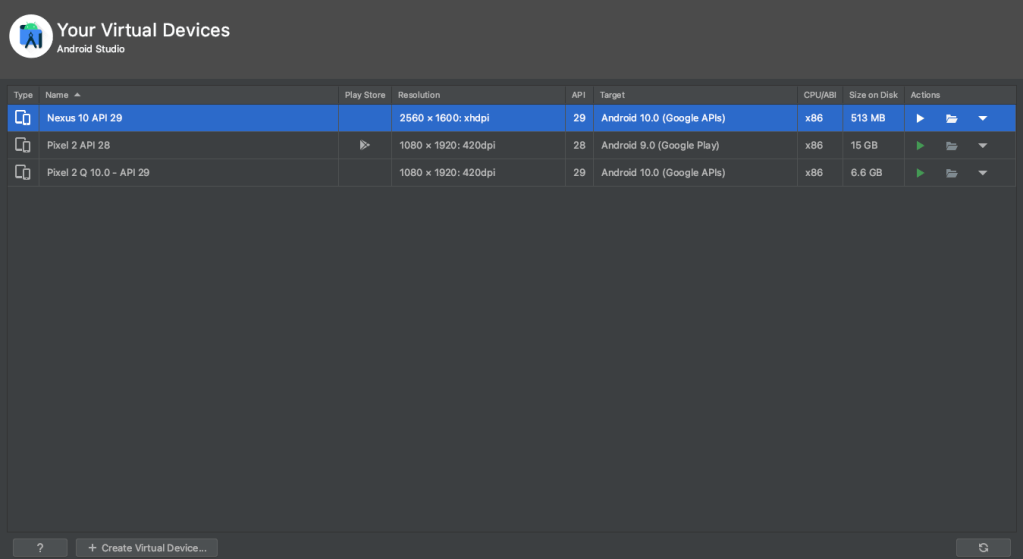
Task: Show Nexus 10 API 29 on disk
Action: (952, 118)
